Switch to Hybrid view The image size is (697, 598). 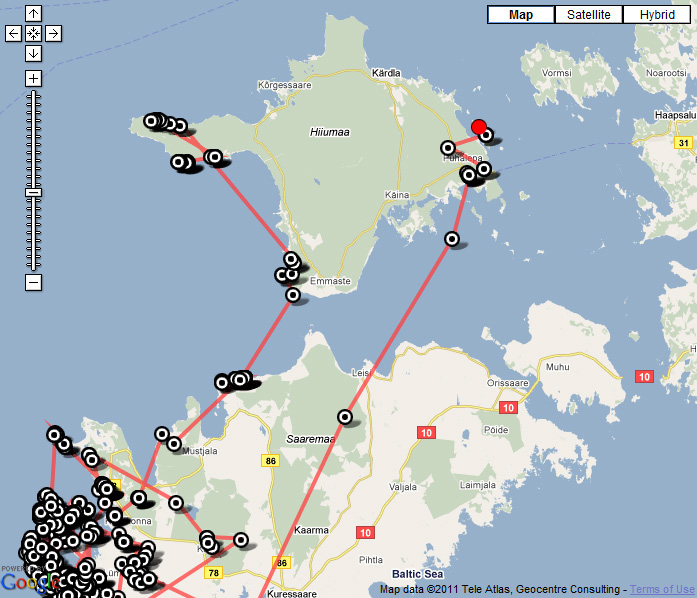pyautogui.click(x=657, y=15)
